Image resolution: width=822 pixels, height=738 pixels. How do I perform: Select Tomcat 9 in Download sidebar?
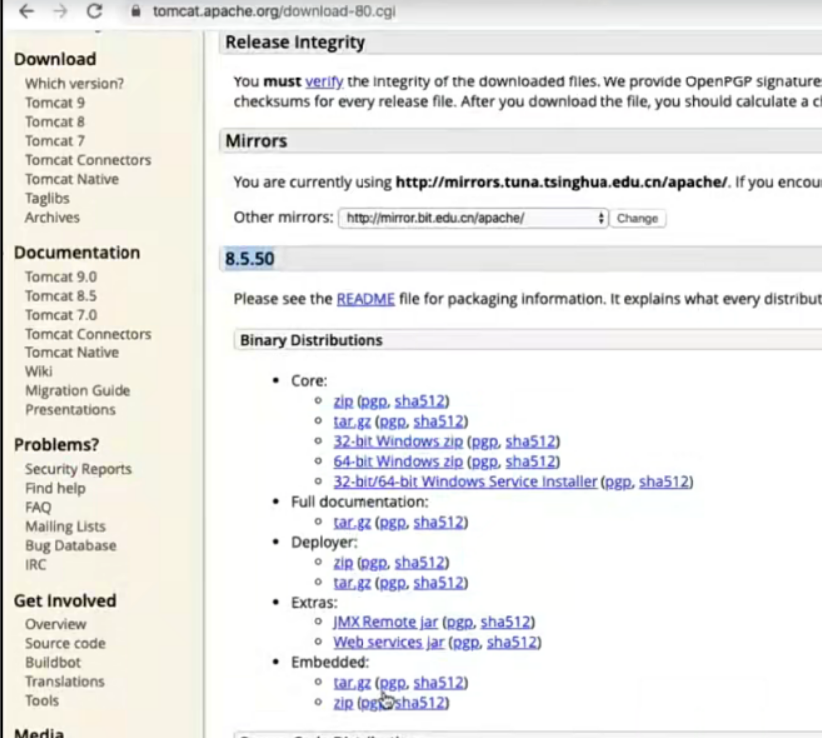55,103
